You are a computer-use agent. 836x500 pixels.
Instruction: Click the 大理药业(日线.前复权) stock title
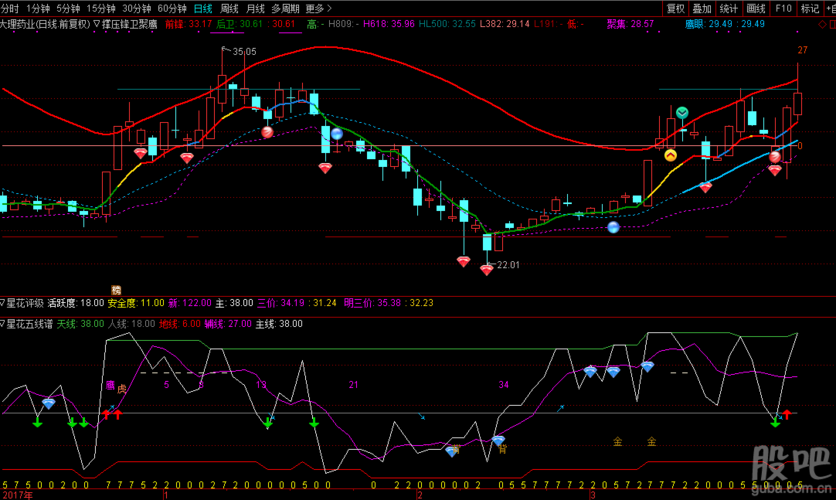coord(45,24)
